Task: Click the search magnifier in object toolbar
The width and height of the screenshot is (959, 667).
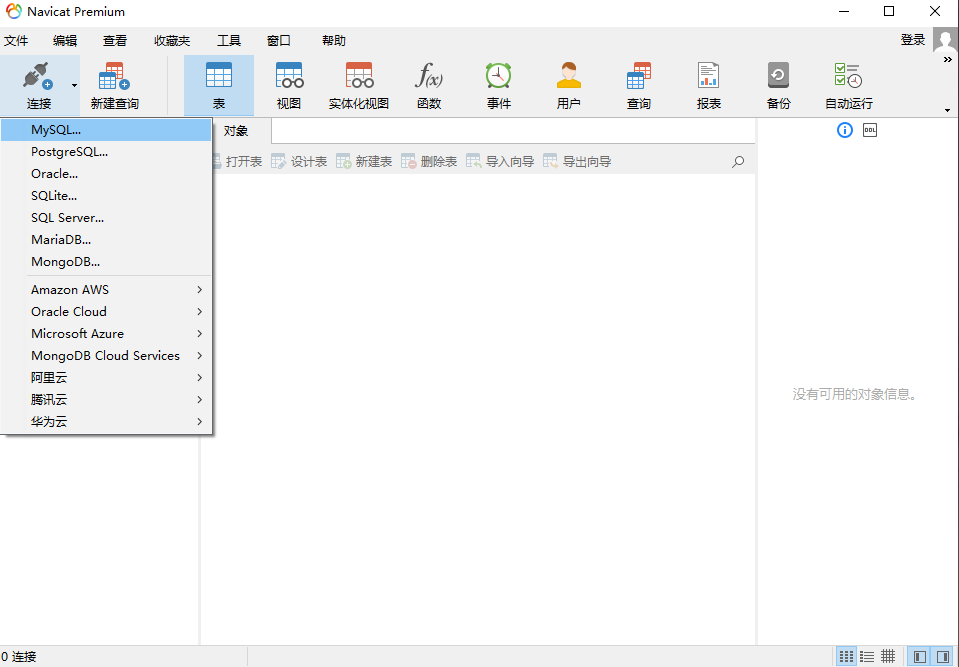Action: [738, 161]
